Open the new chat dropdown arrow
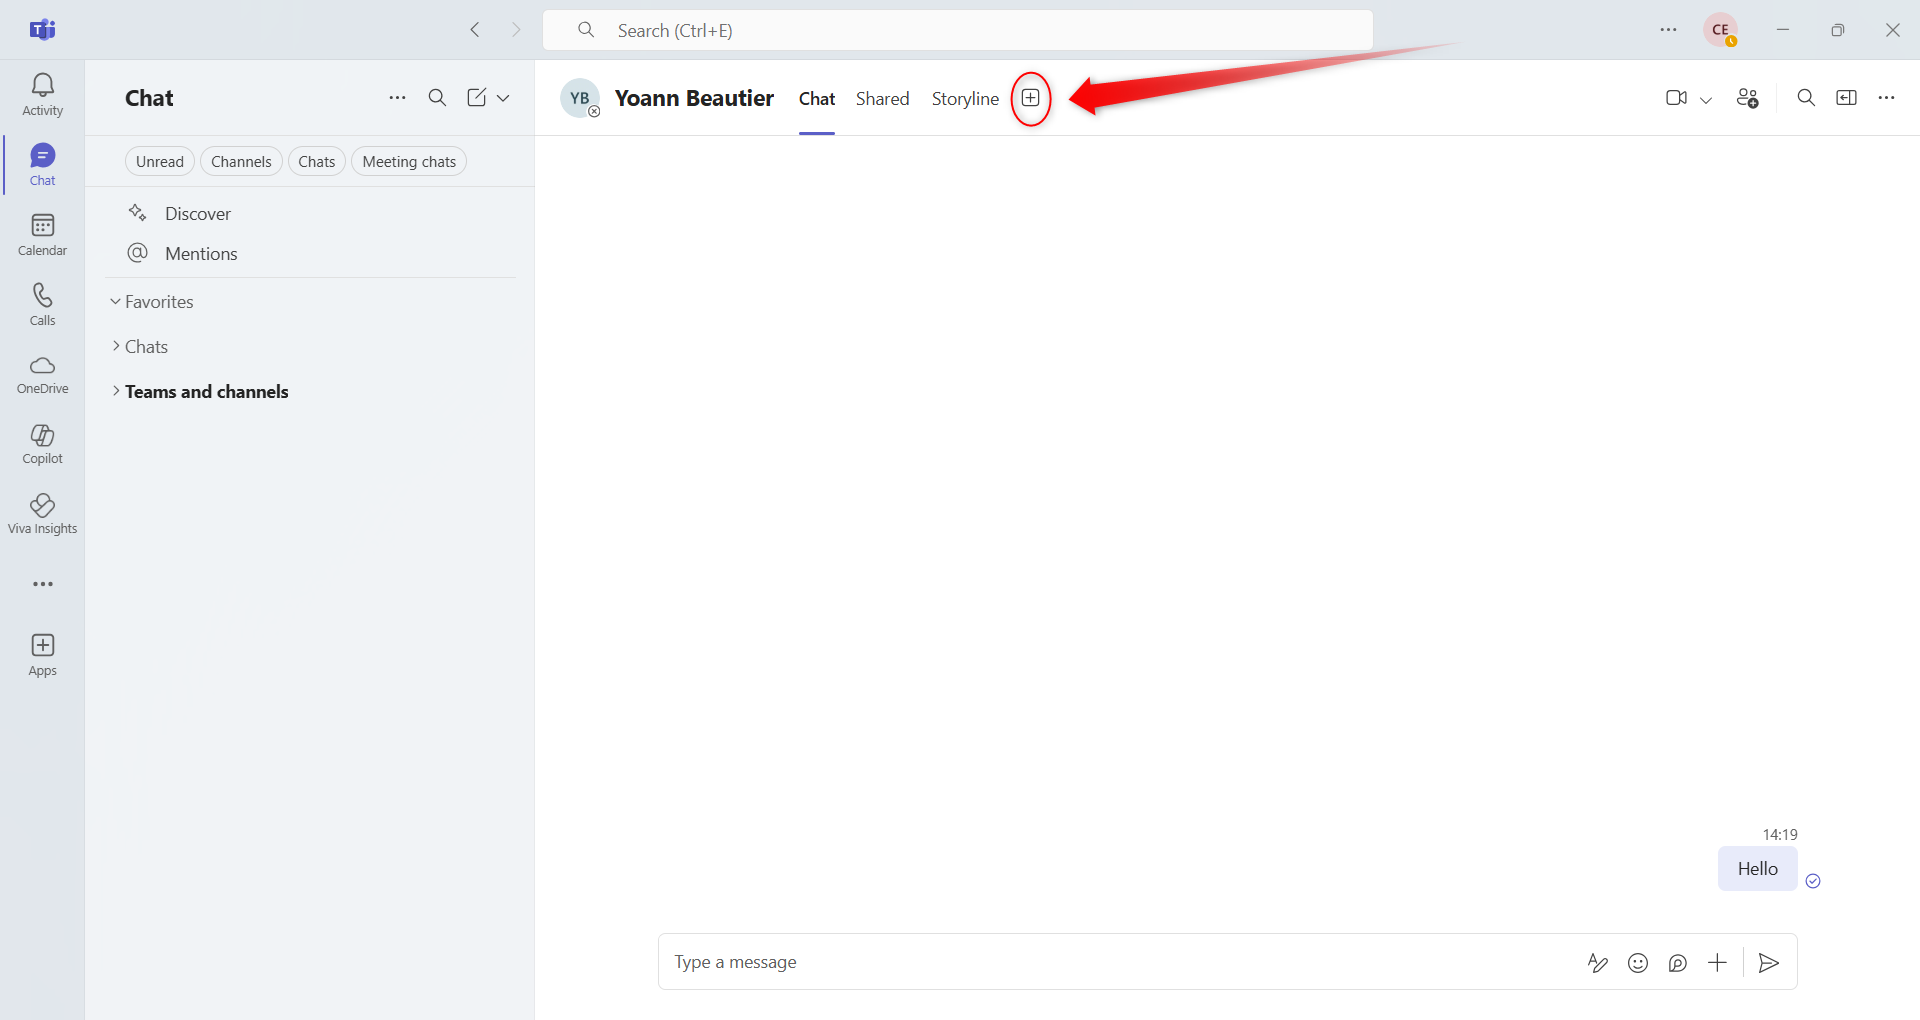 (x=503, y=98)
